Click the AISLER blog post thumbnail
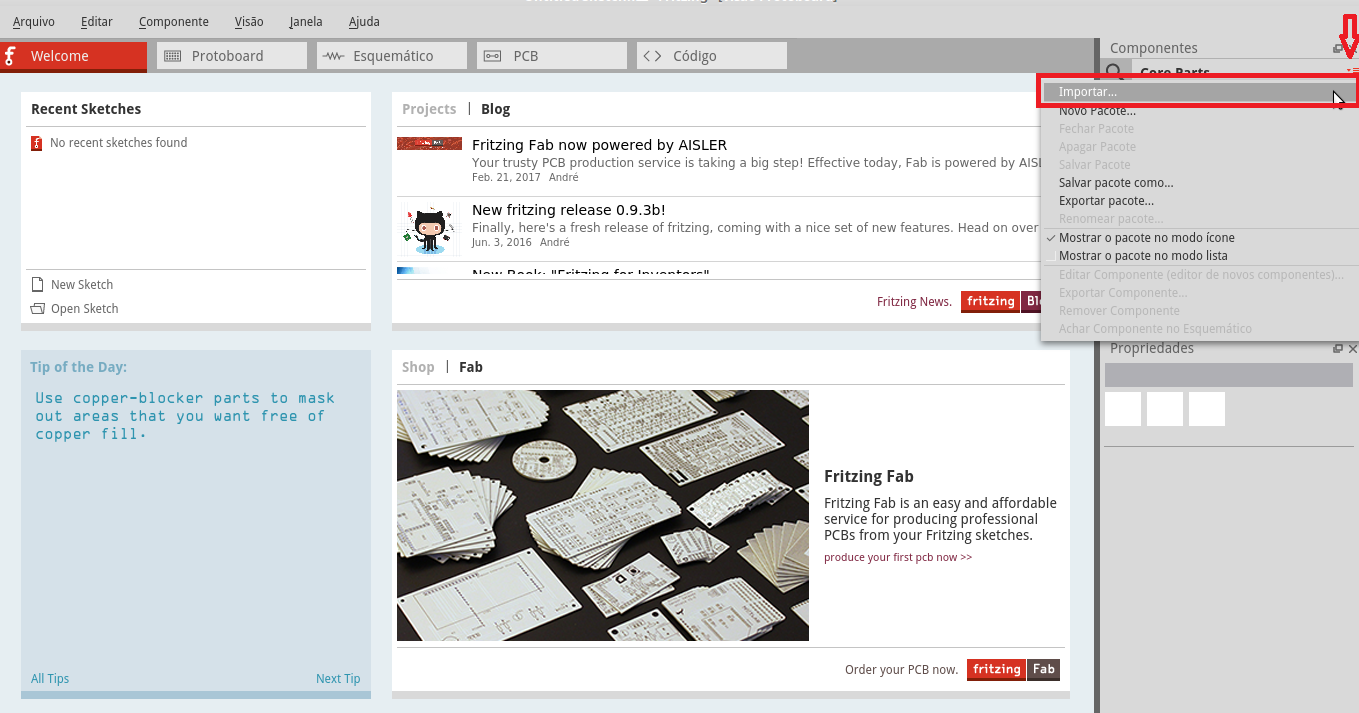Image resolution: width=1359 pixels, height=713 pixels. click(429, 144)
